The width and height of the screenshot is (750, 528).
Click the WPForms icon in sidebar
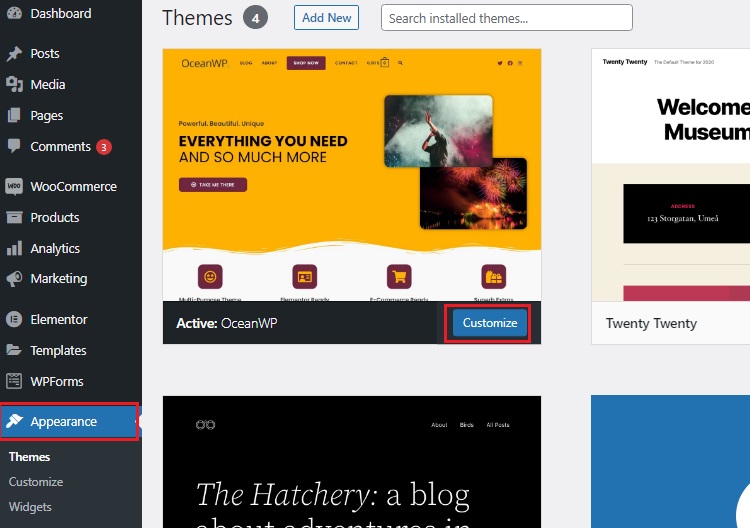click(14, 381)
